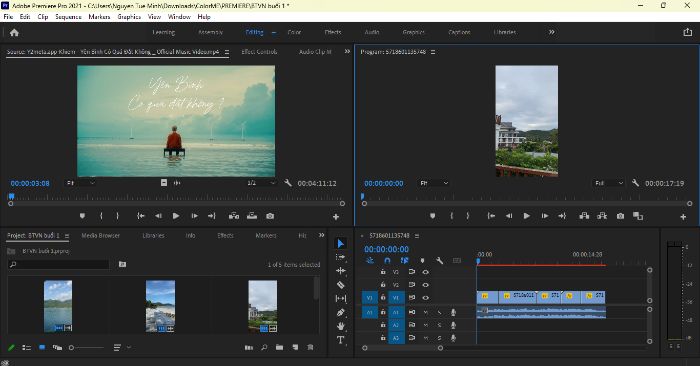Select the Hand tool
The image size is (700, 366).
(x=341, y=326)
